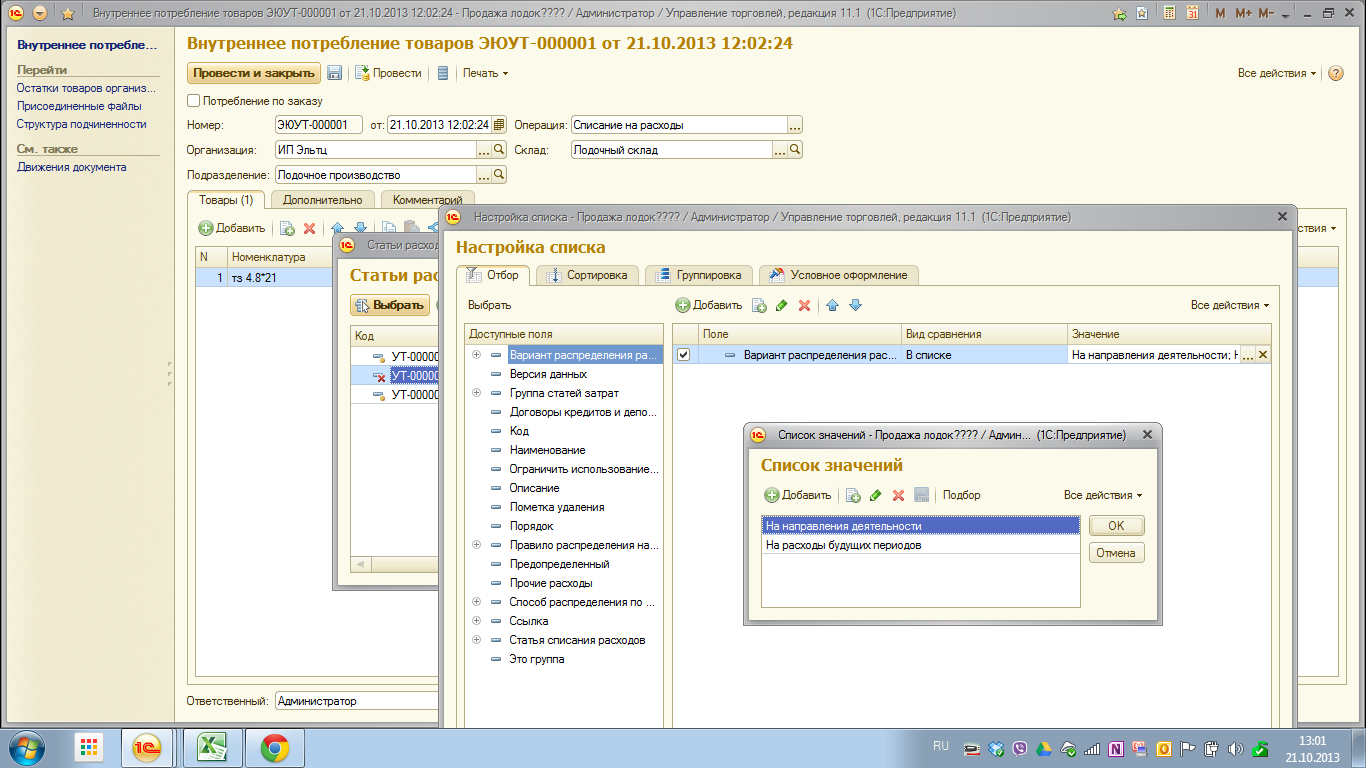Image resolution: width=1366 pixels, height=768 pixels.
Task: Click the icon left of Провести
Action: (x=363, y=73)
